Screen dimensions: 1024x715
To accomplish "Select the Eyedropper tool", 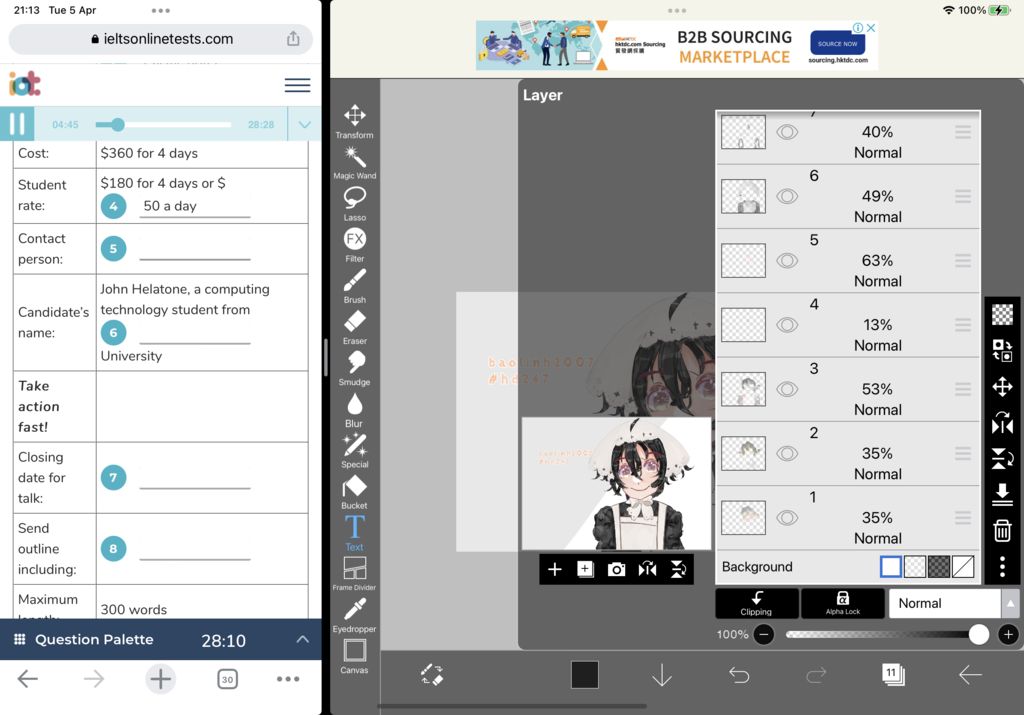I will pos(355,615).
